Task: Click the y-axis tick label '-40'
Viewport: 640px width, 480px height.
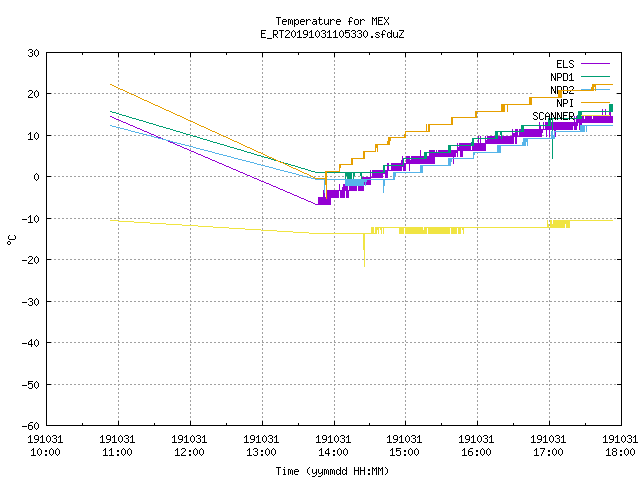Action: click(x=31, y=343)
